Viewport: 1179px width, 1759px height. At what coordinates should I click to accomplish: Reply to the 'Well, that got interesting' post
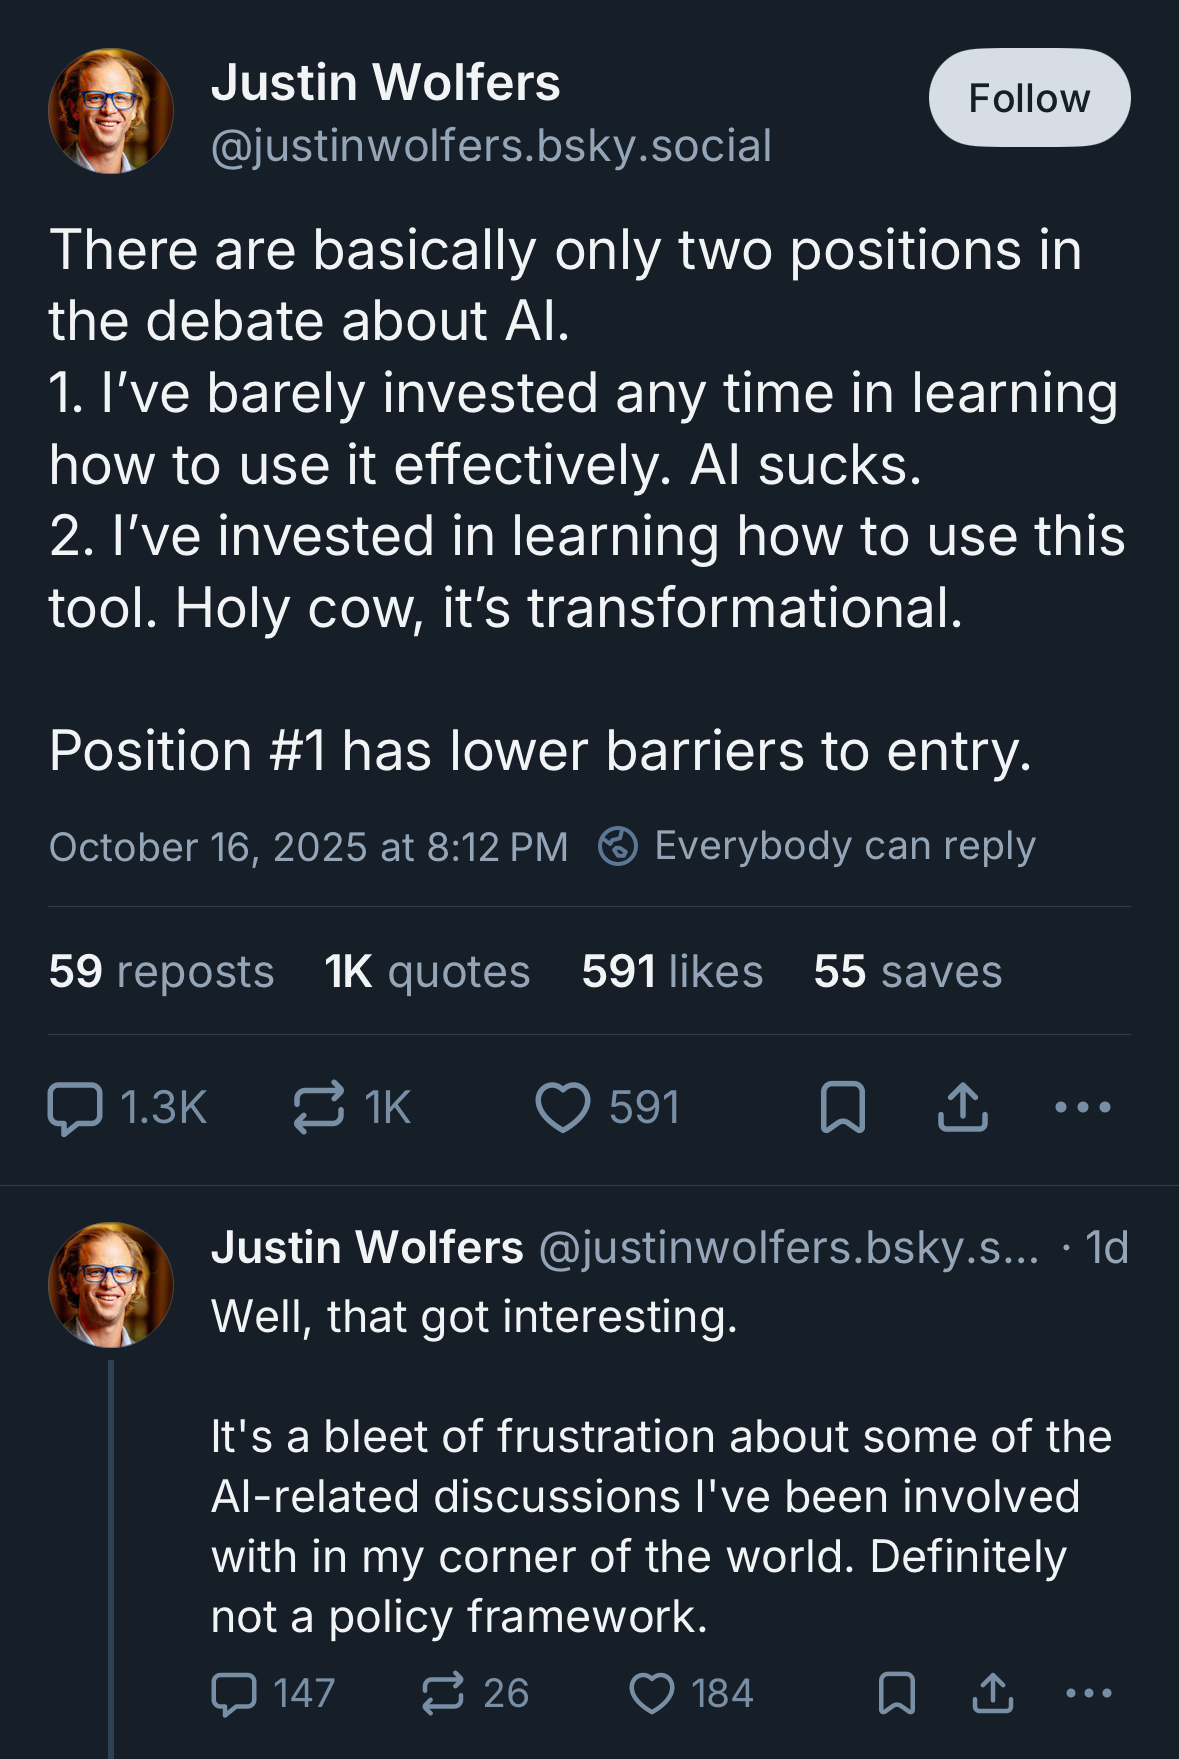(235, 1693)
